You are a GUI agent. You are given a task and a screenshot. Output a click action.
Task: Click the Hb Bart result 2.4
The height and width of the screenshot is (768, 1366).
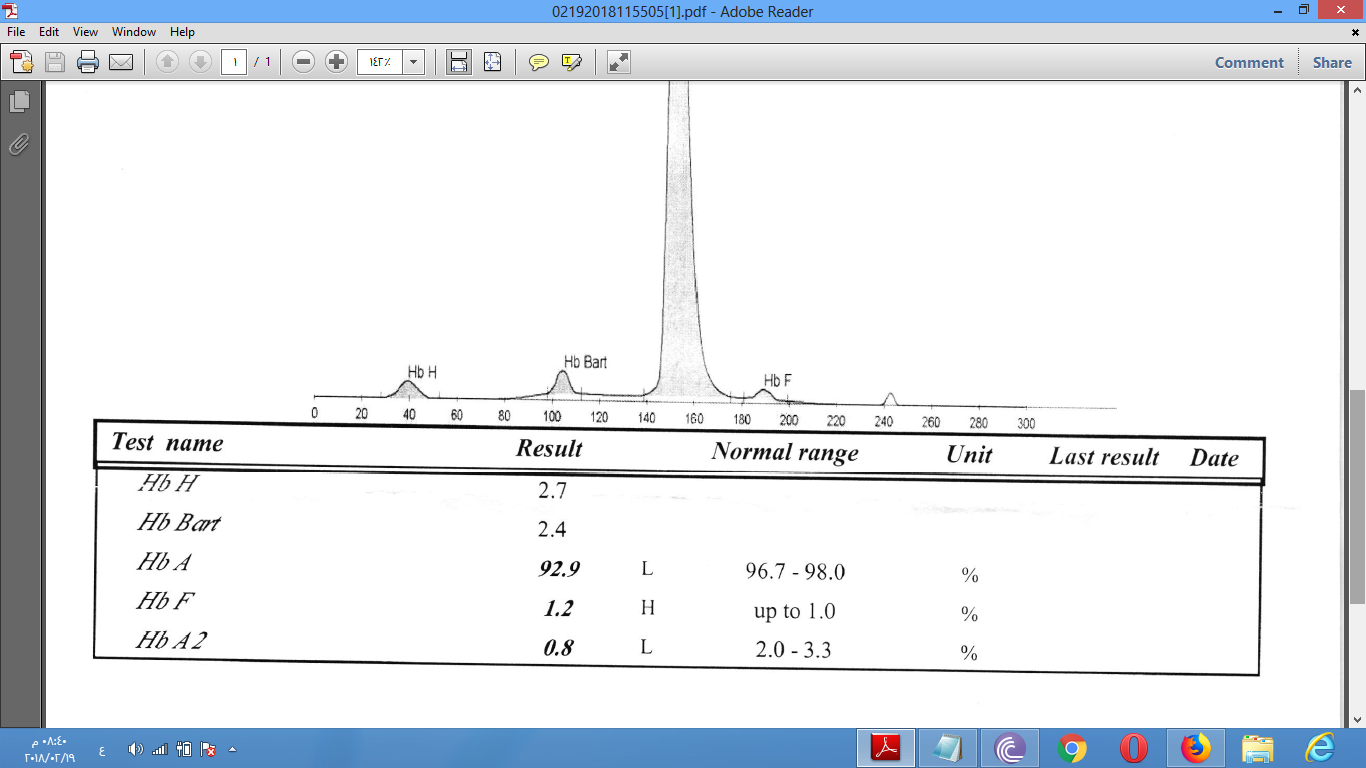pyautogui.click(x=552, y=530)
